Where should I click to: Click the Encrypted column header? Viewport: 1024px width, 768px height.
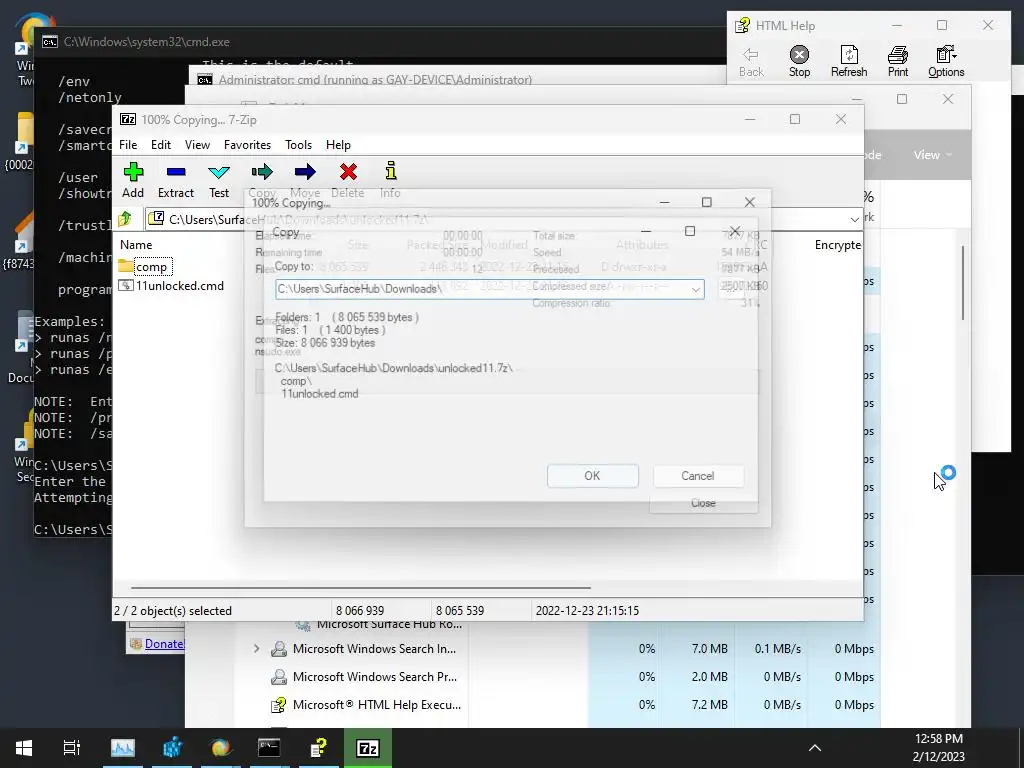pyautogui.click(x=838, y=245)
